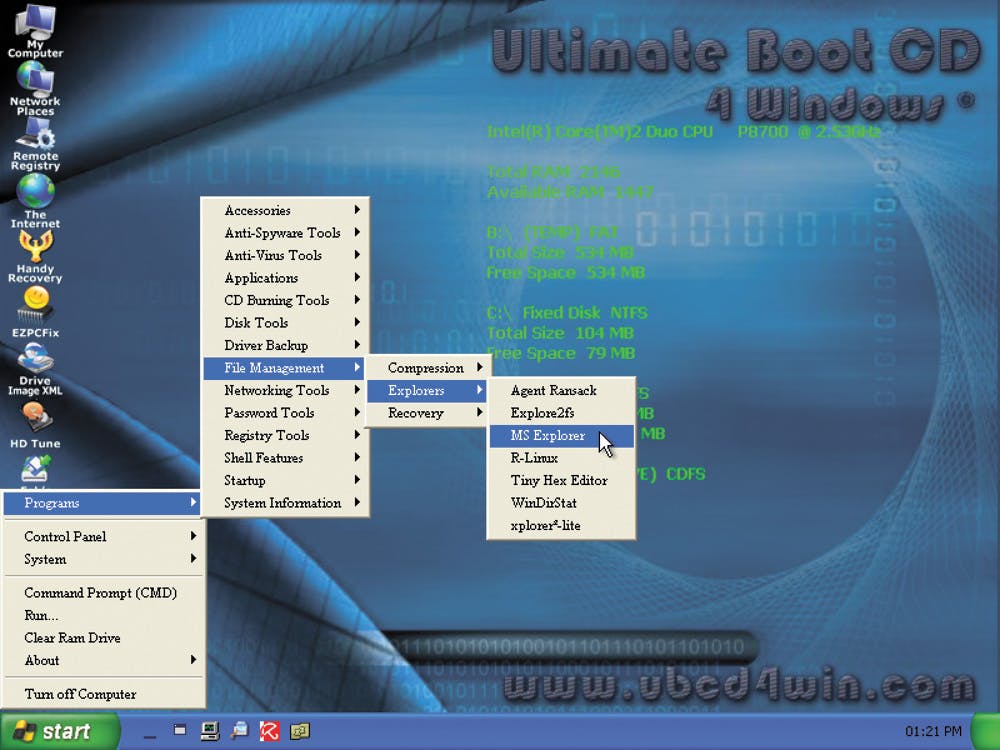This screenshot has width=1000, height=750.
Task: Launch R-Linux
Action: pyautogui.click(x=561, y=458)
